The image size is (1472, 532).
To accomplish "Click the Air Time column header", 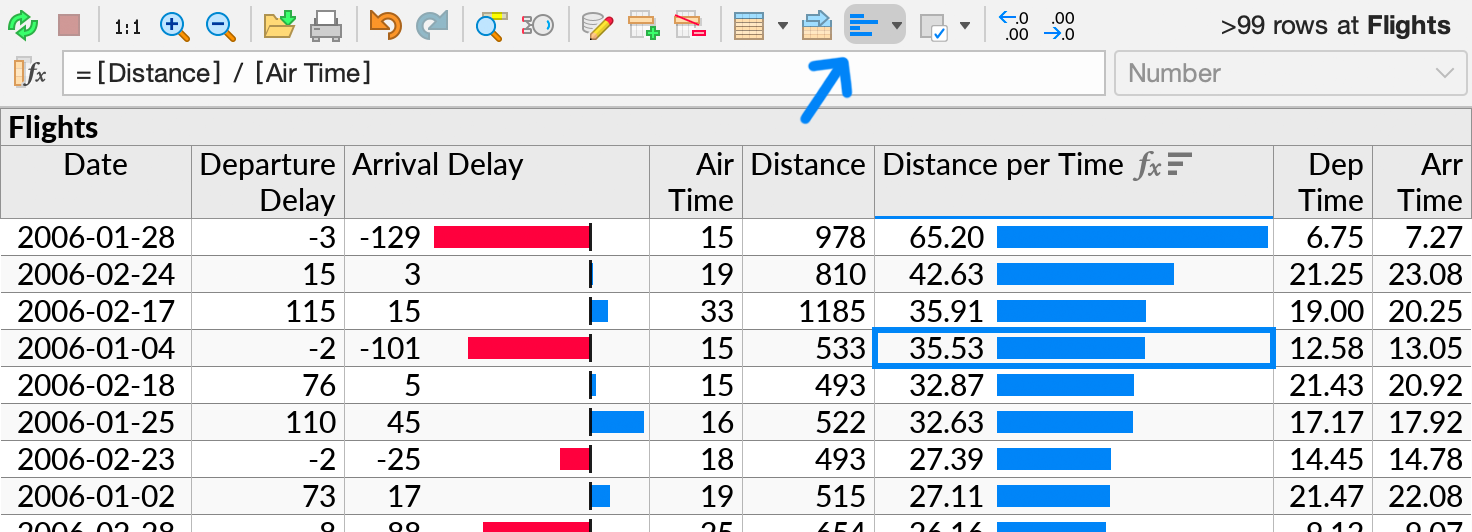I will (696, 182).
